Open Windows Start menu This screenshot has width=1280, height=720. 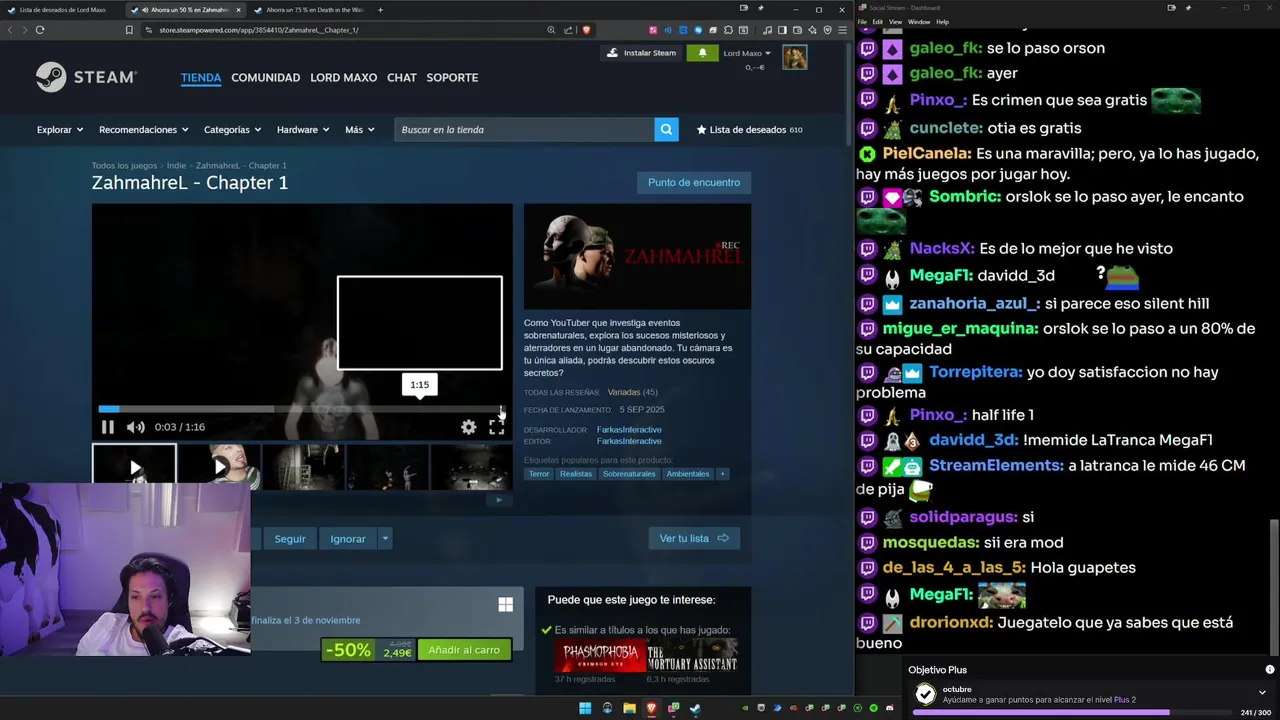point(585,708)
